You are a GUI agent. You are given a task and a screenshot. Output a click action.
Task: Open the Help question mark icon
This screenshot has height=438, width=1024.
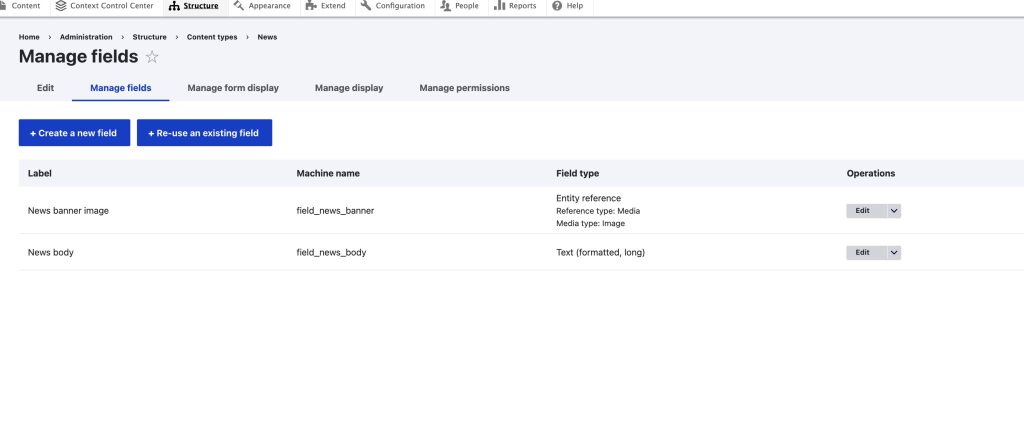tap(557, 6)
